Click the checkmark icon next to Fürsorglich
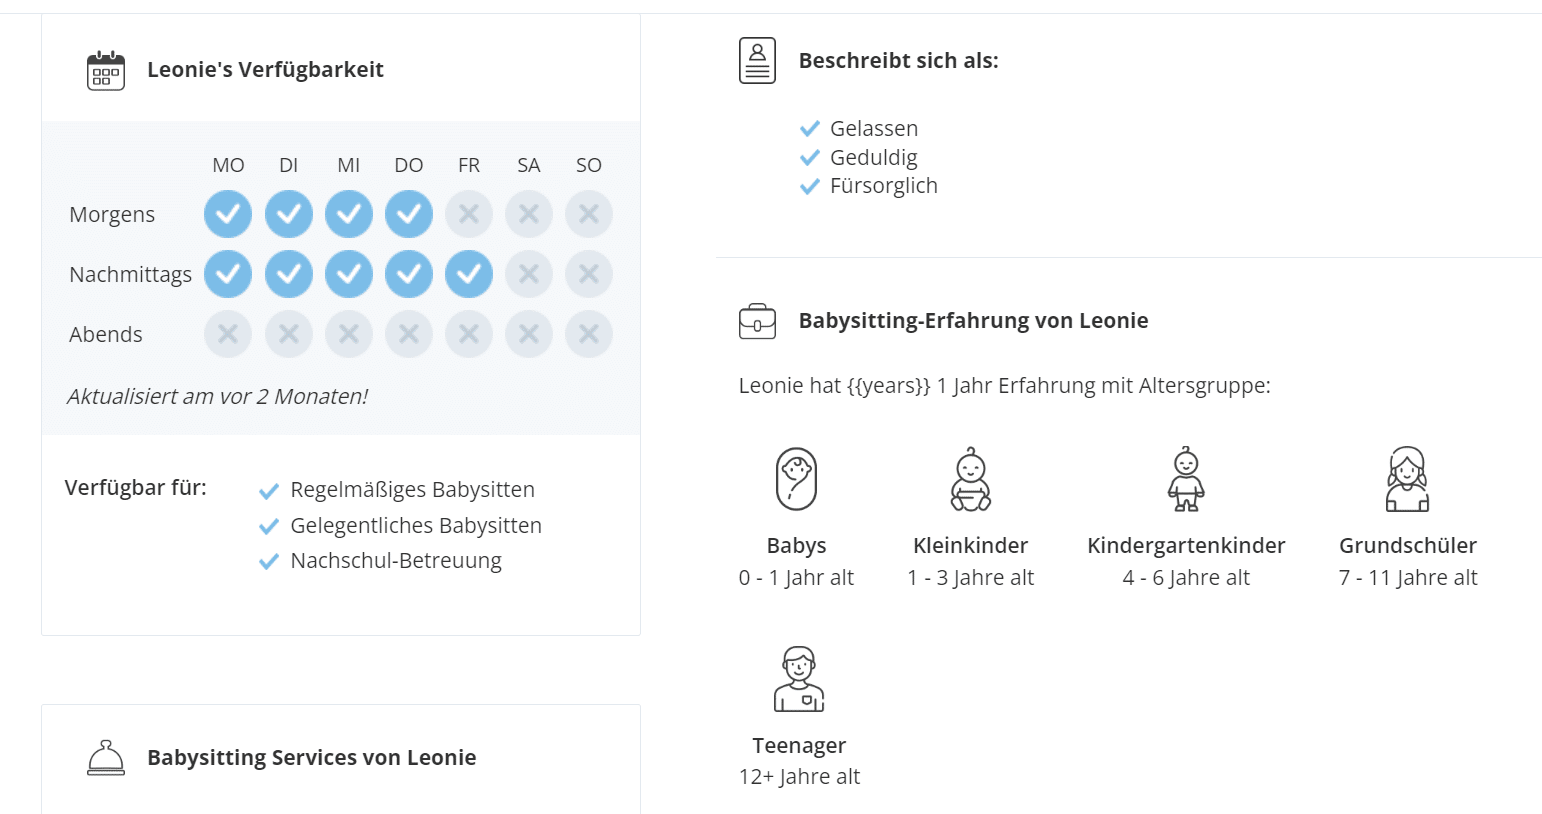Image resolution: width=1542 pixels, height=814 pixels. pos(810,186)
